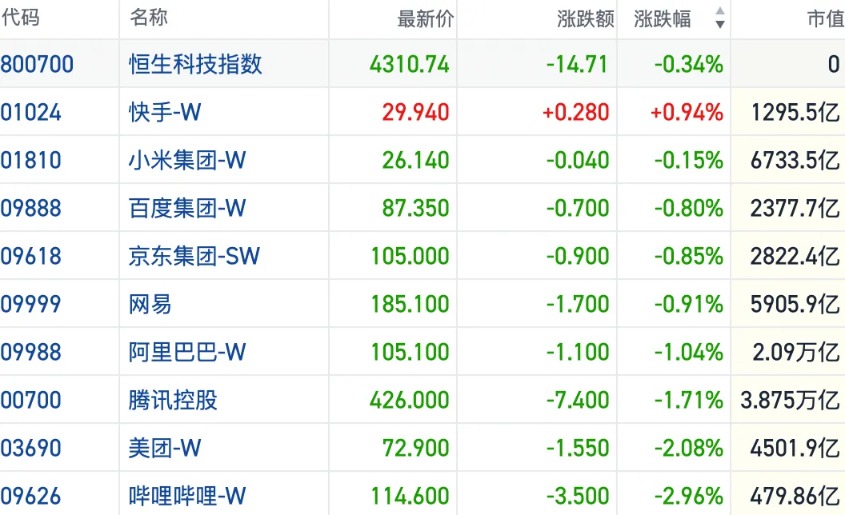
Task: Select 京东集团-SW in the list
Action: [194, 256]
